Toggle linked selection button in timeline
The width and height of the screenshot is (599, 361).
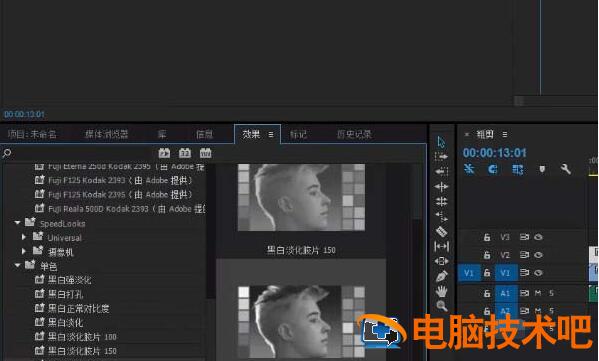point(517,169)
